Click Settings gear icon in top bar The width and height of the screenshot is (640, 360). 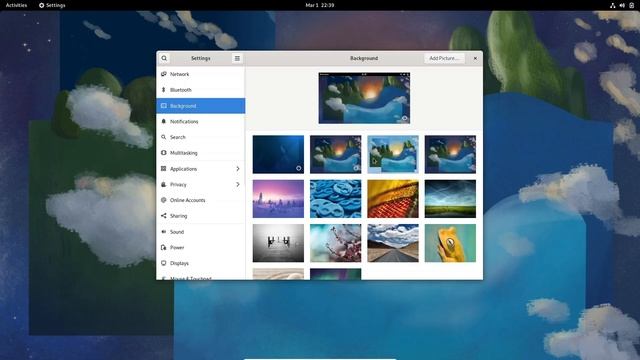(41, 5)
